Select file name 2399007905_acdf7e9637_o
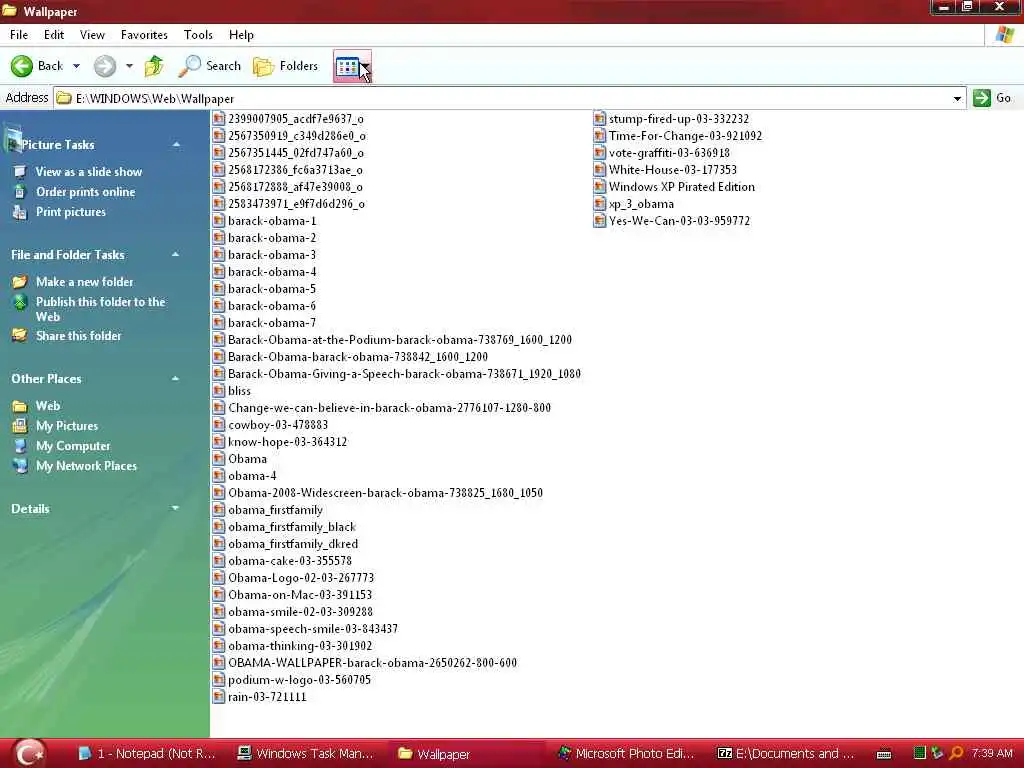The width and height of the screenshot is (1024, 768). 296,119
